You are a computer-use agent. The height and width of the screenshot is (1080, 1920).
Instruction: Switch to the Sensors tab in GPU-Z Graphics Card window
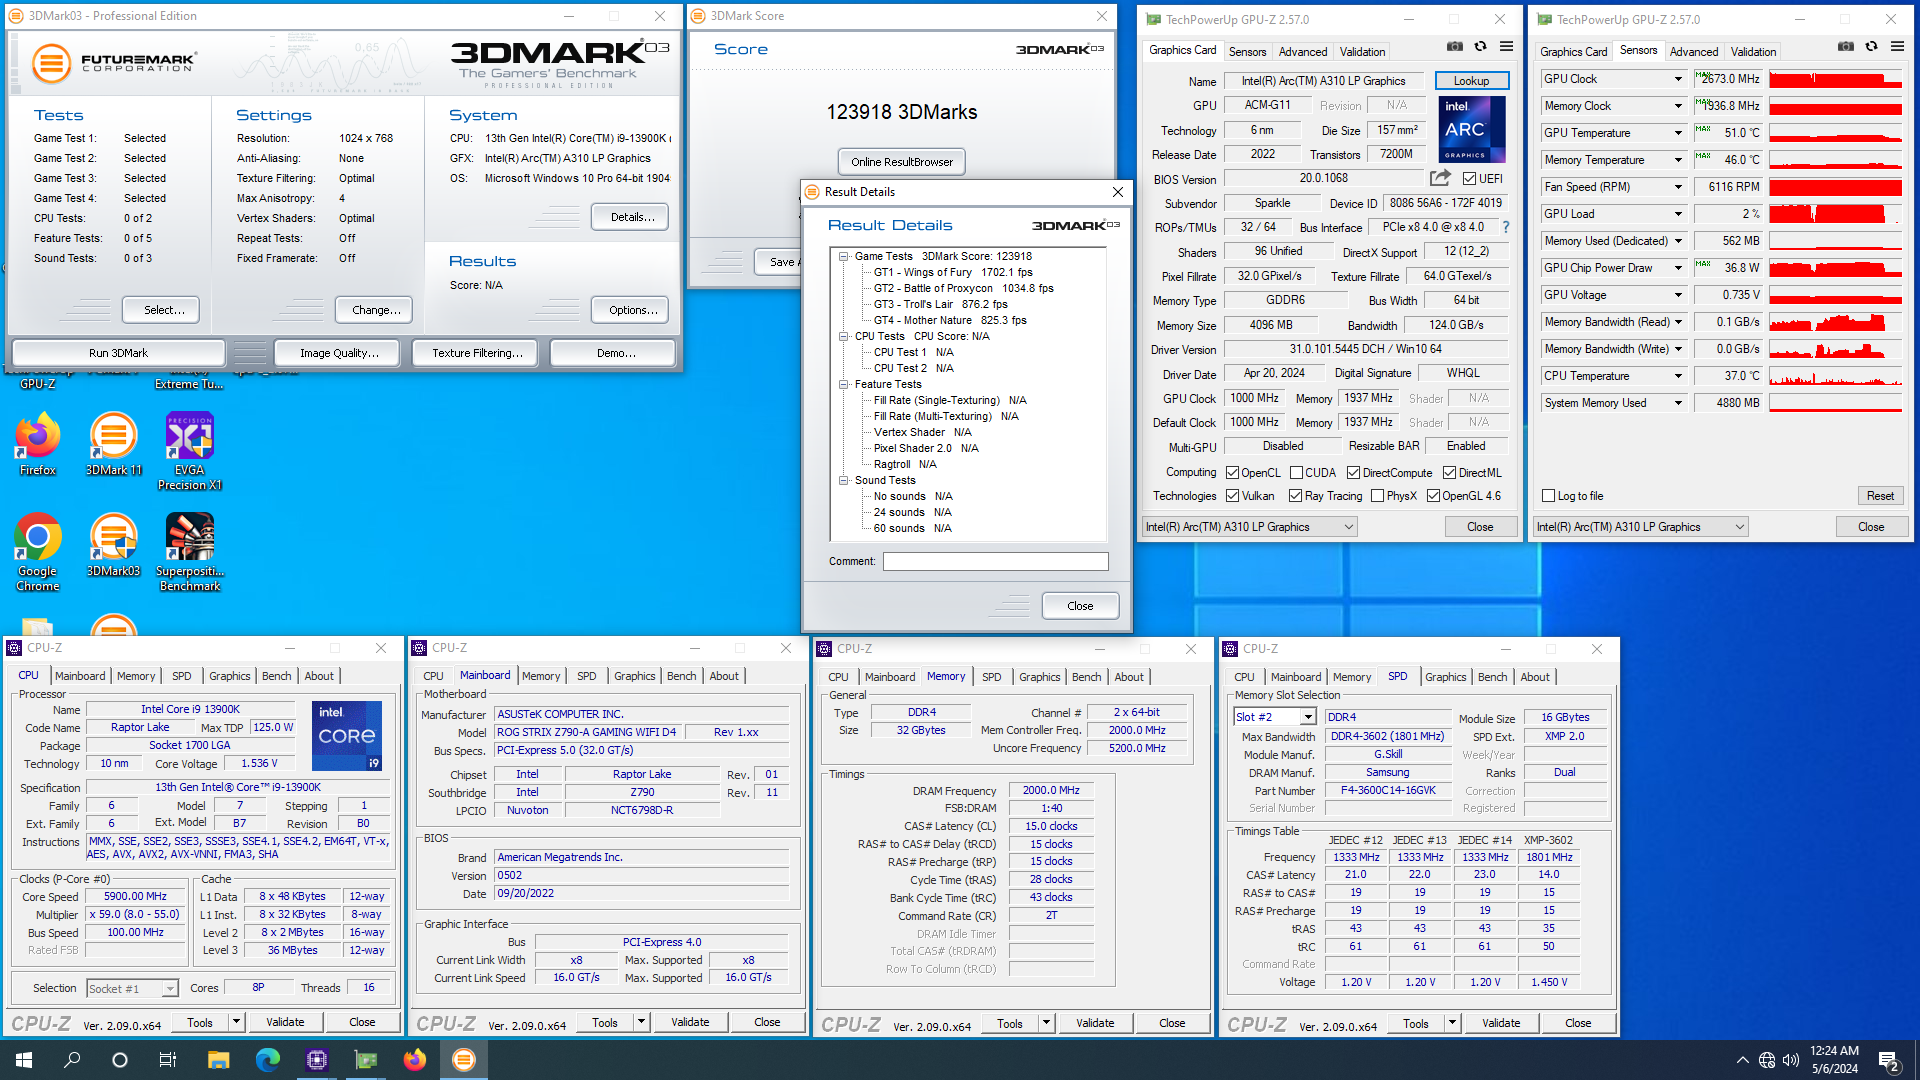pos(1247,51)
